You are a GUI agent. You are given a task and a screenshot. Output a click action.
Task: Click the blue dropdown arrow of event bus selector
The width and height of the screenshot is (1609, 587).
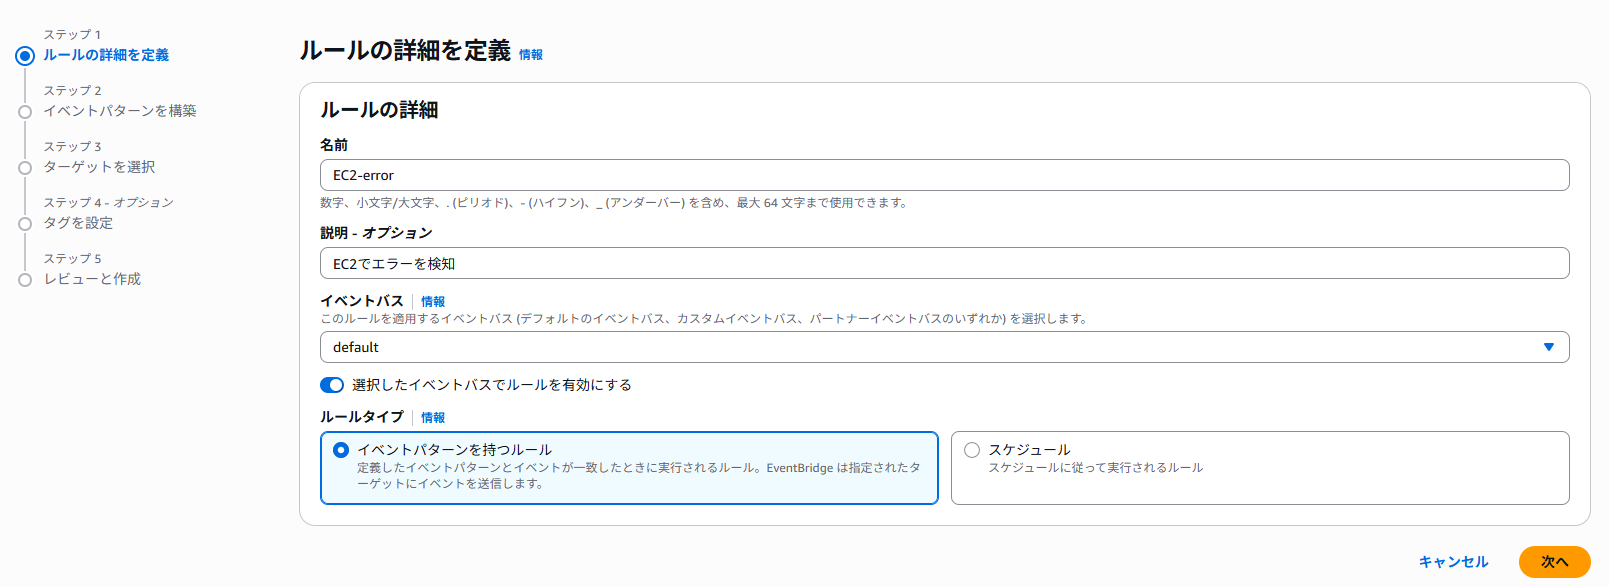click(x=1549, y=347)
